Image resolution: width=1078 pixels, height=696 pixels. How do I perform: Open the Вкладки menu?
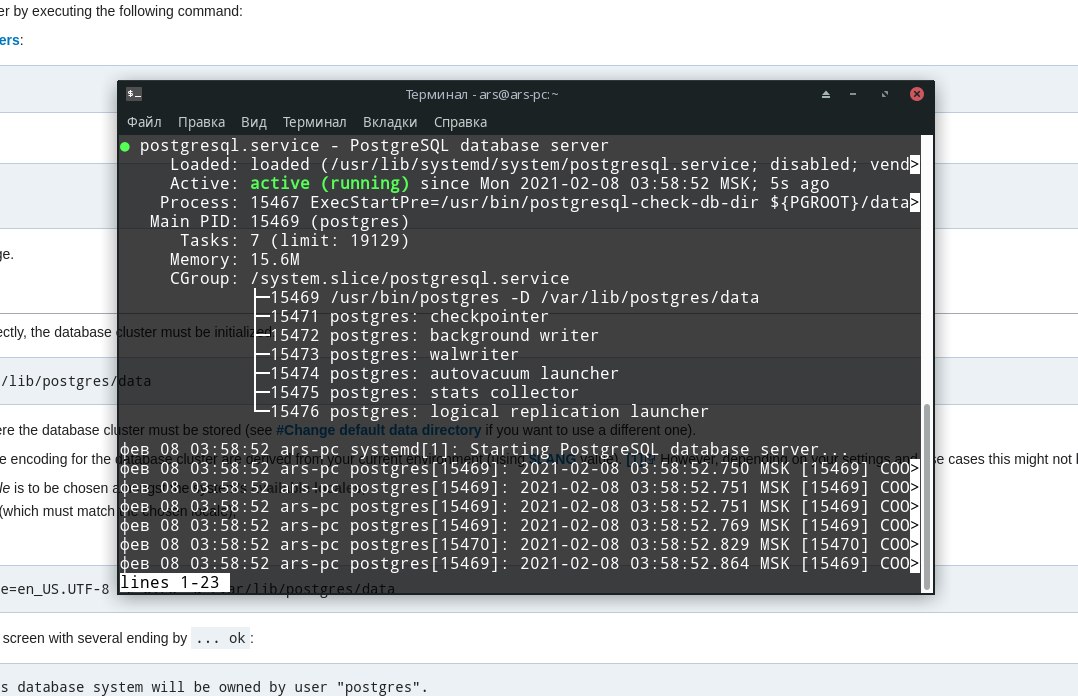pos(390,122)
